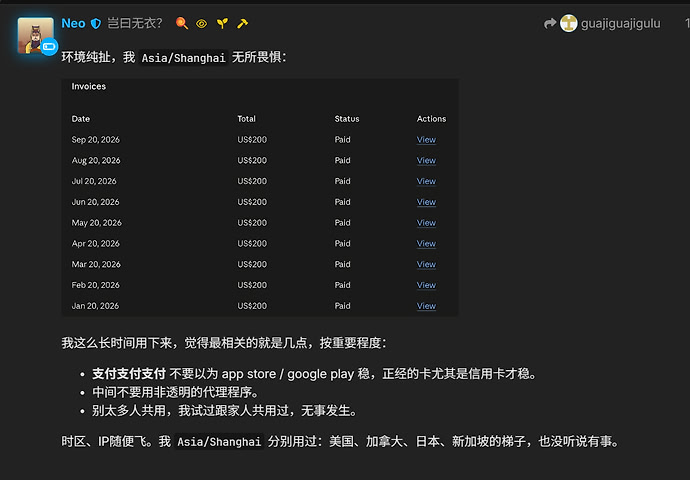The width and height of the screenshot is (690, 480).
Task: View the Jun 20, 2026 invoice
Action: pyautogui.click(x=426, y=202)
